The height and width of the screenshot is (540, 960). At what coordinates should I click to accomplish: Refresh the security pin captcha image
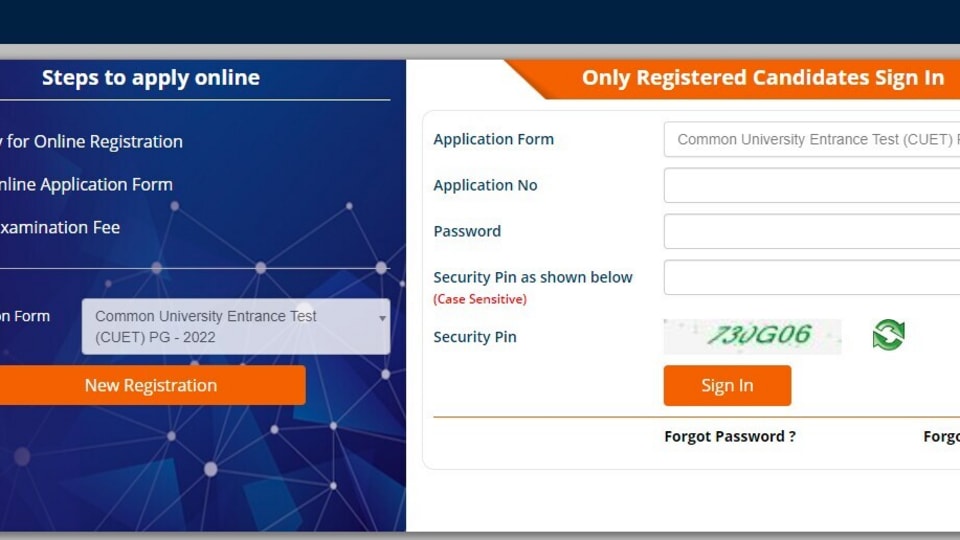[888, 335]
